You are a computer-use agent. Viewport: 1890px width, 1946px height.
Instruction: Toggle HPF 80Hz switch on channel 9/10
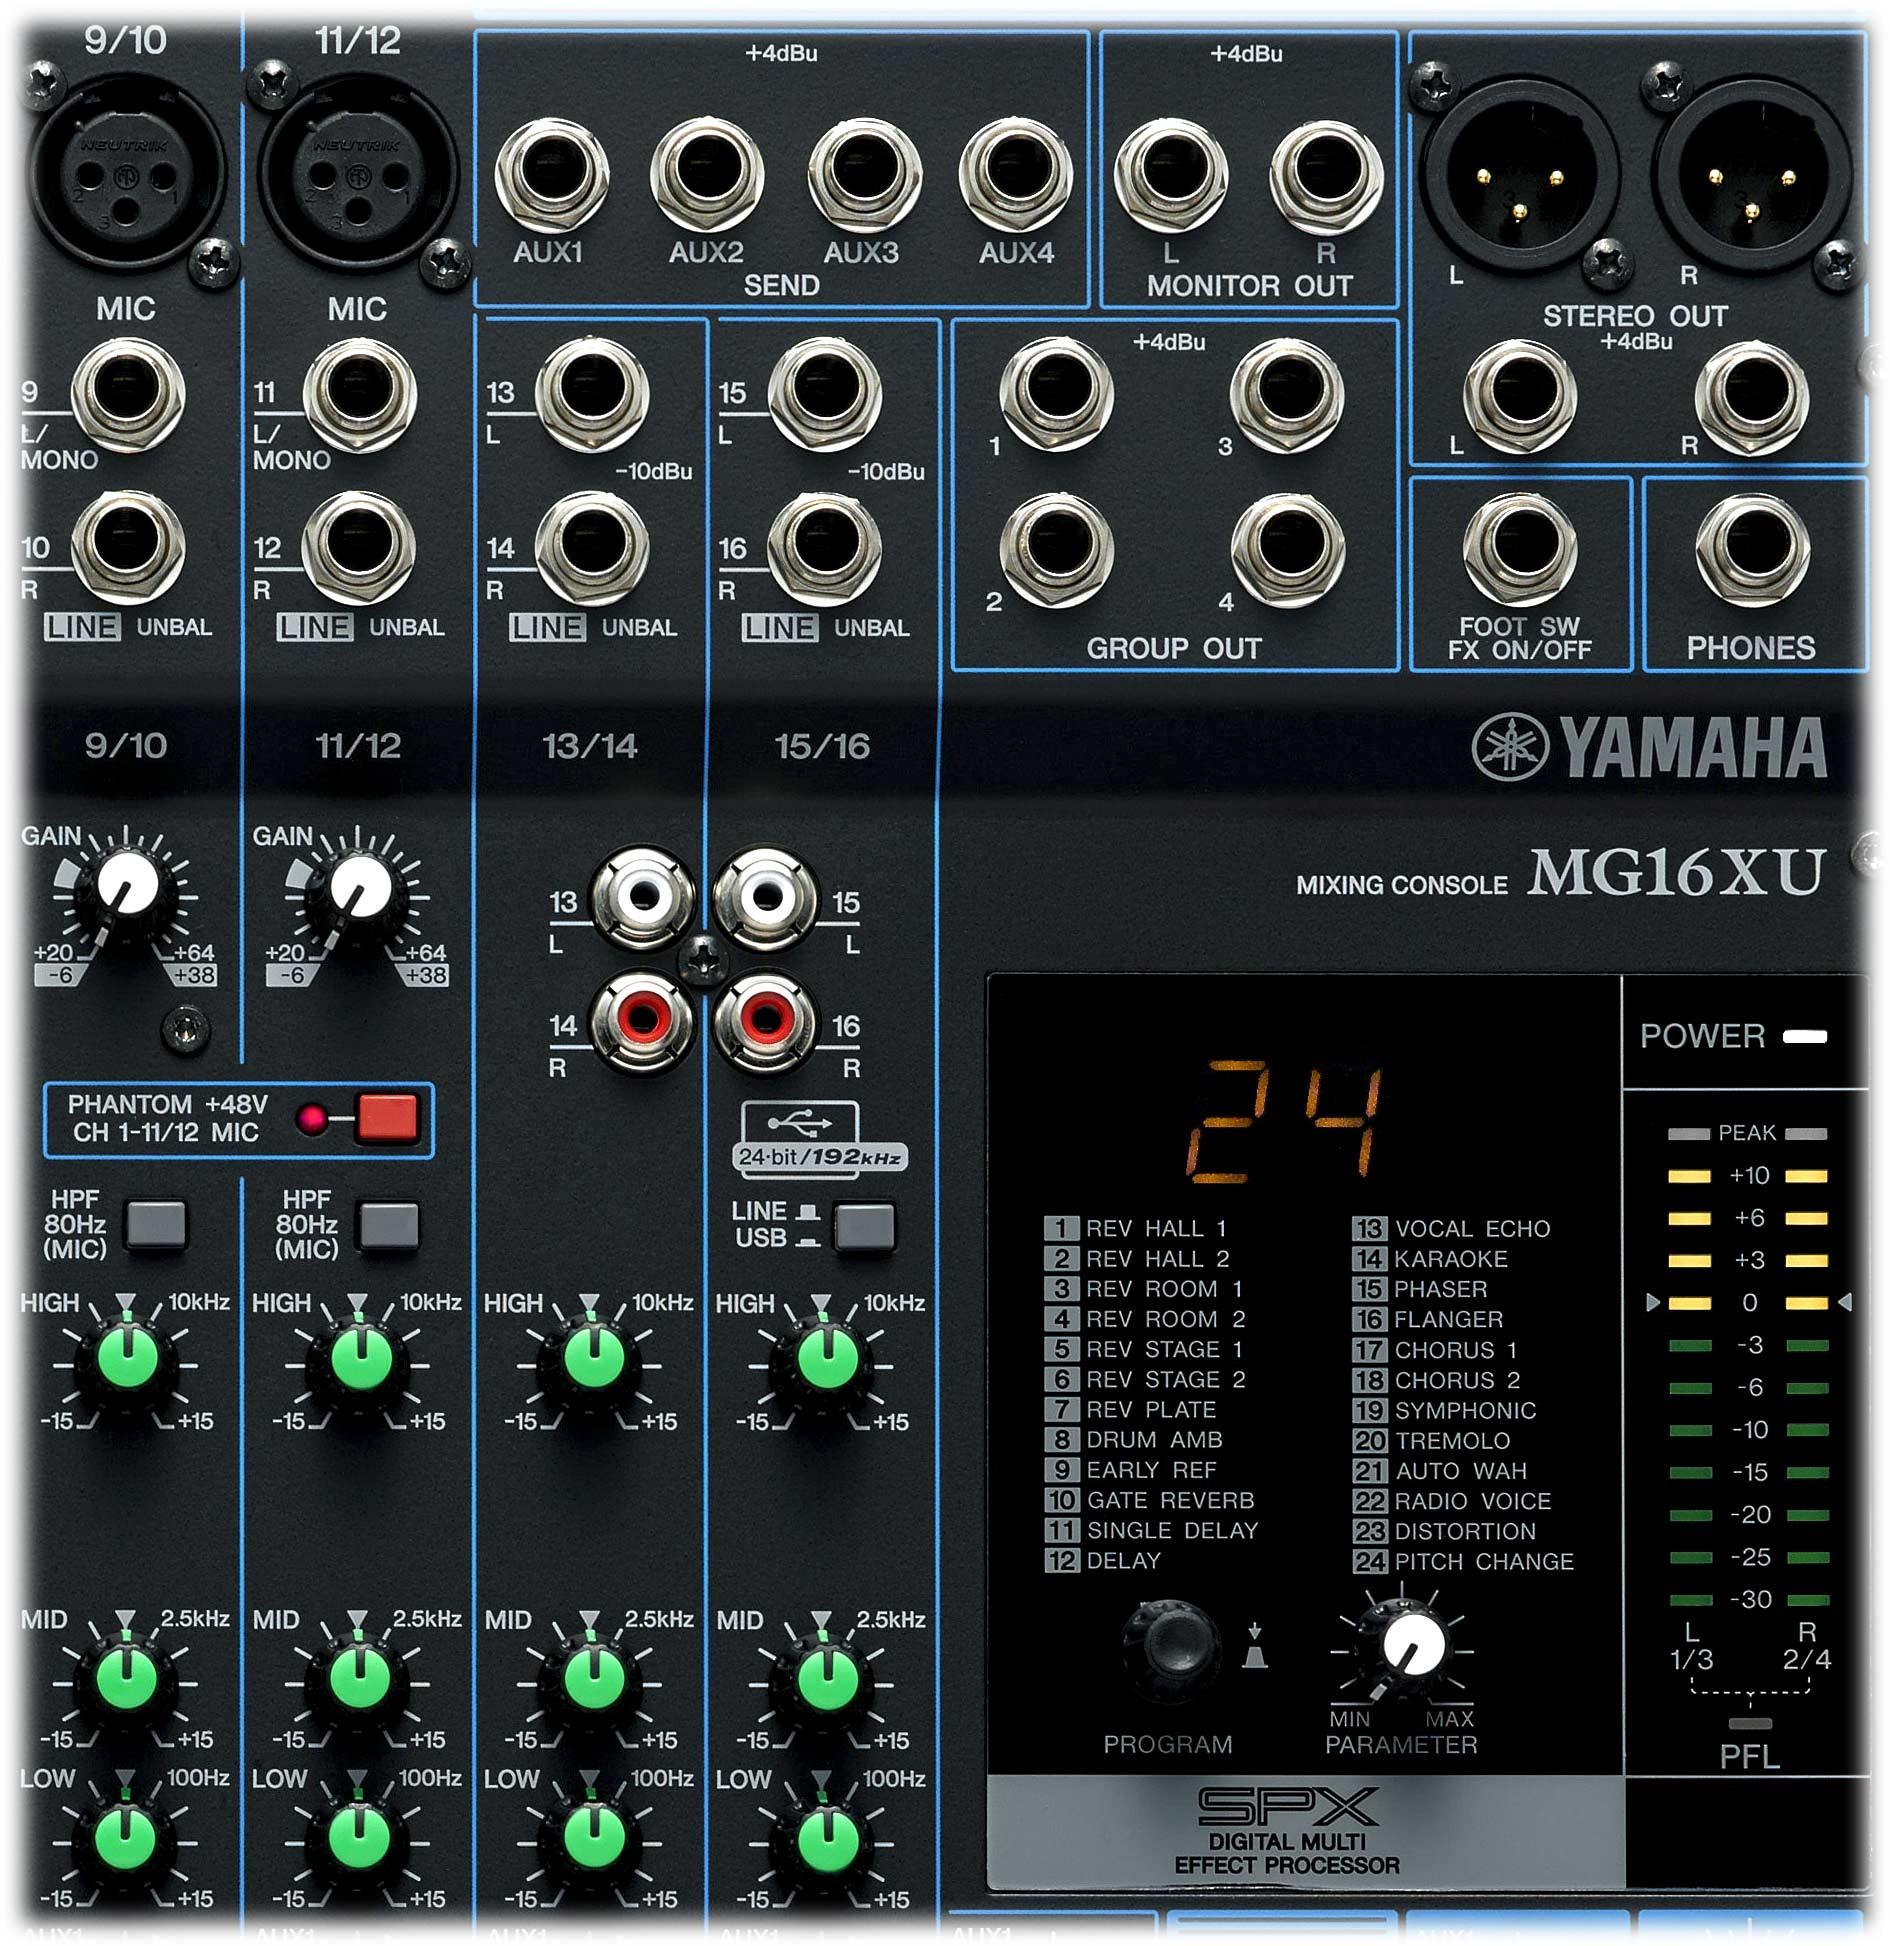(155, 1224)
